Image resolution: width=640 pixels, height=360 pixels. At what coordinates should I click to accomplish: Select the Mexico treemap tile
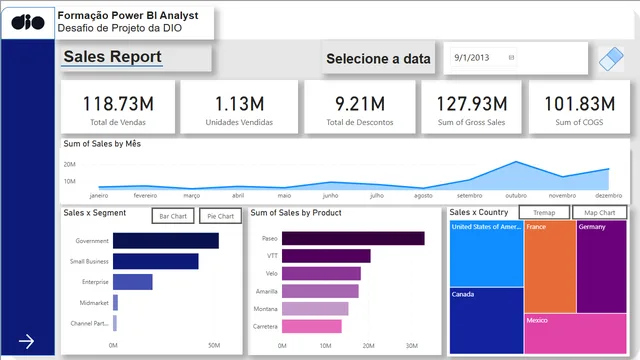coord(576,334)
